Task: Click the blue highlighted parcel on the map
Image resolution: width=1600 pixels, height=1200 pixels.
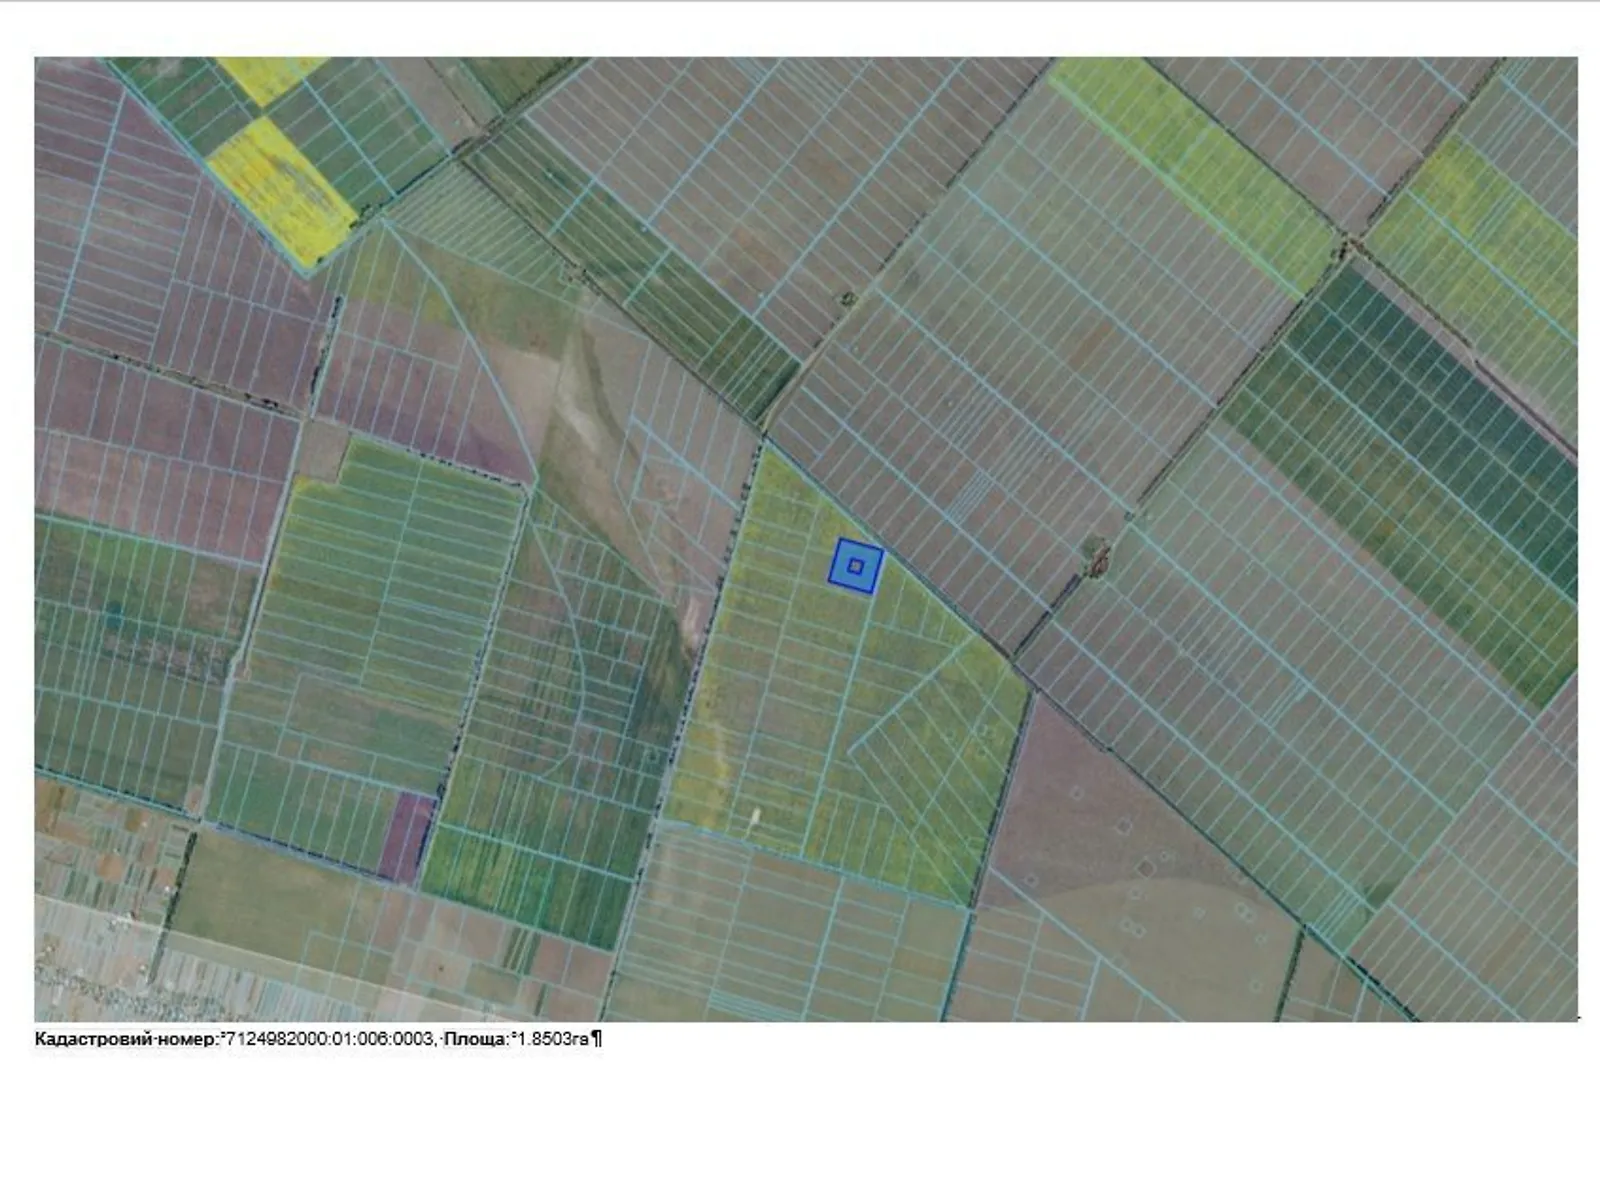Action: pos(856,566)
